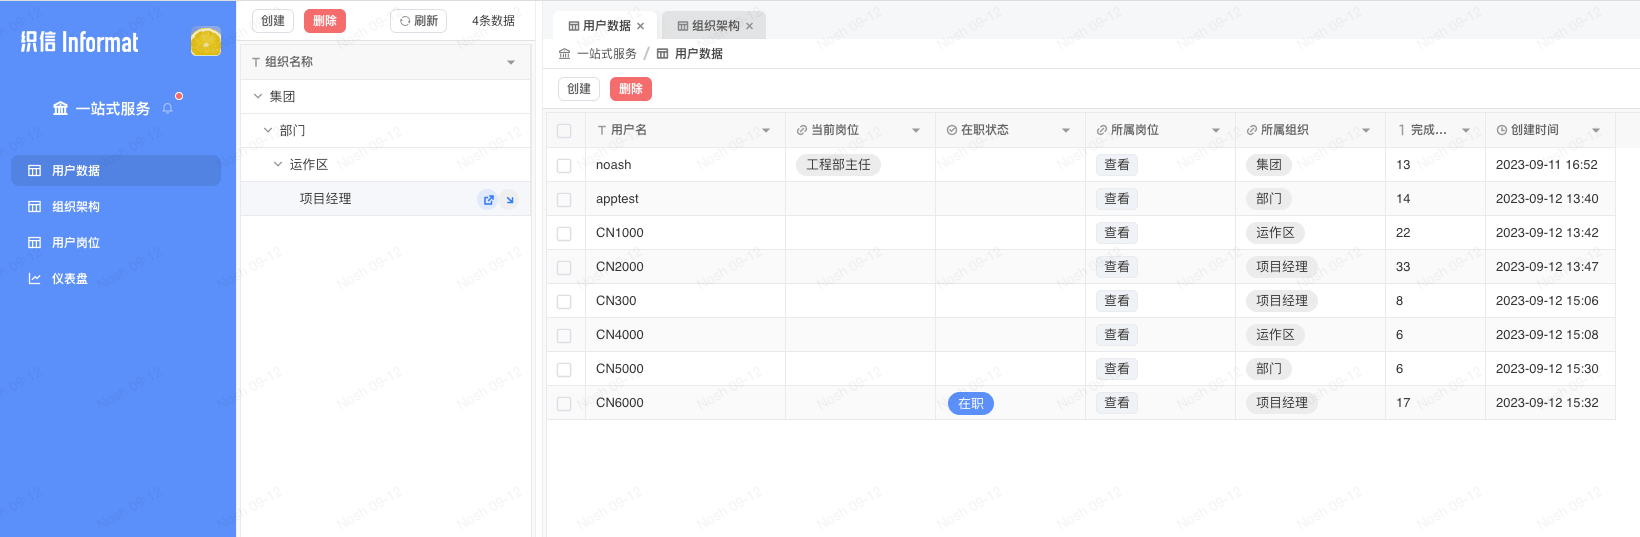Open the 用户名 column dropdown arrow
The image size is (1640, 537).
pyautogui.click(x=766, y=131)
